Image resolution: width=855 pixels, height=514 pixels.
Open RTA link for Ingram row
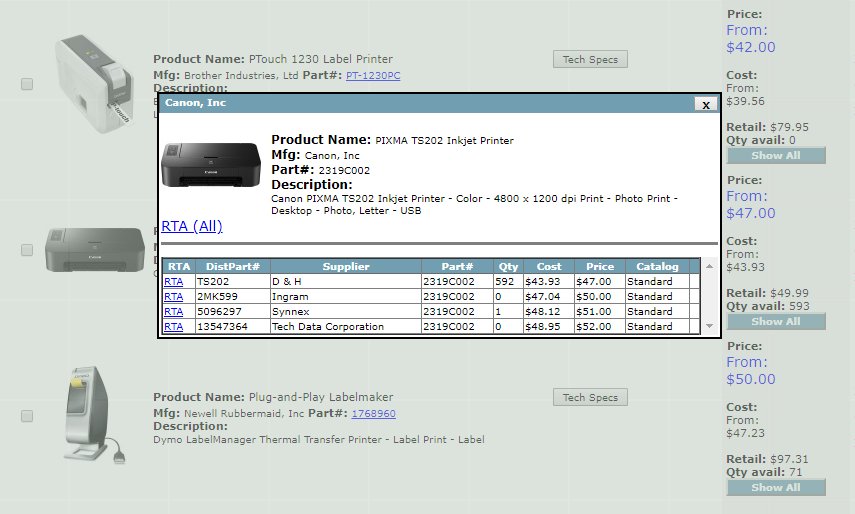(173, 297)
